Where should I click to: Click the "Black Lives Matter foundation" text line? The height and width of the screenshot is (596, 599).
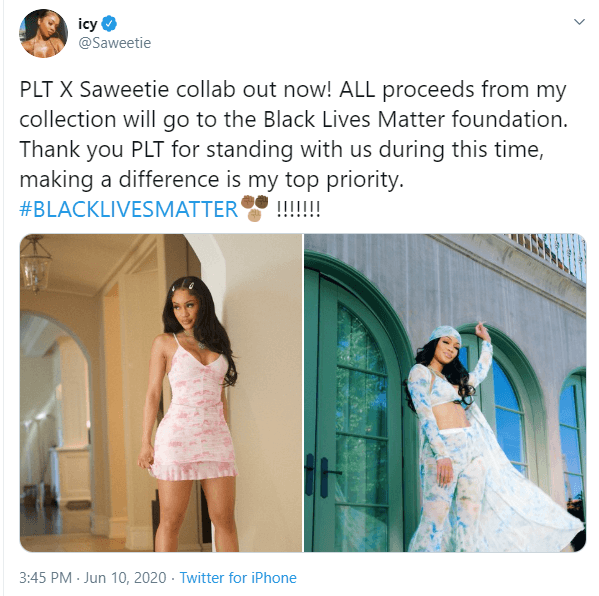[293, 119]
